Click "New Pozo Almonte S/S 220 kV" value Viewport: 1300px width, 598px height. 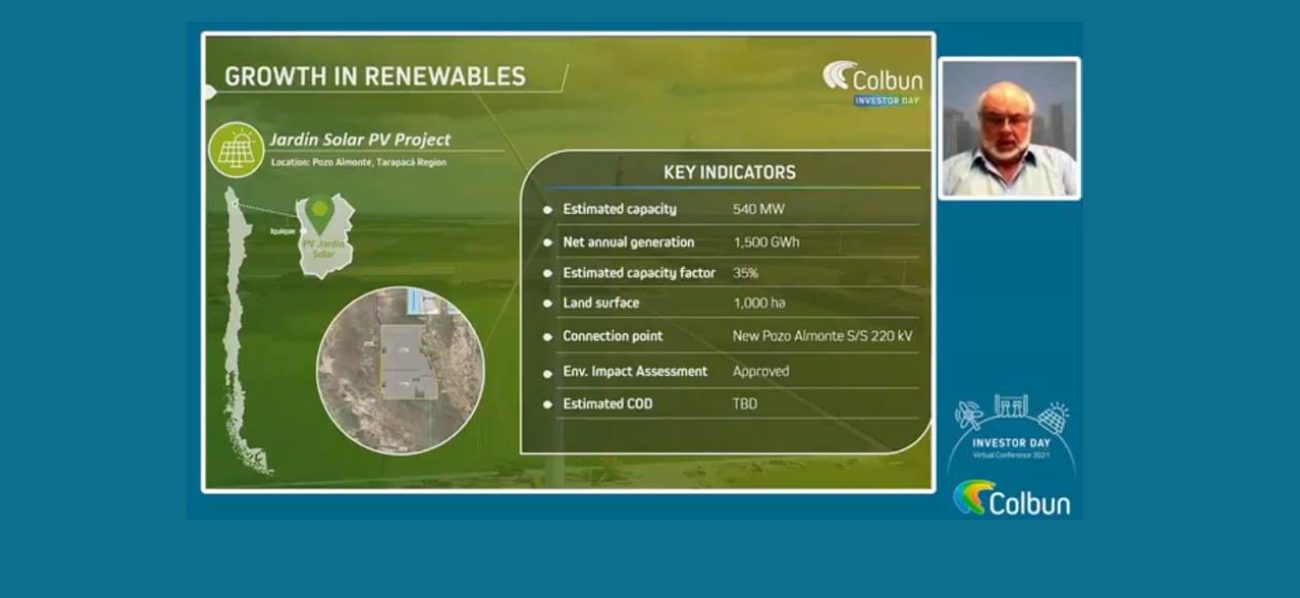(x=823, y=336)
